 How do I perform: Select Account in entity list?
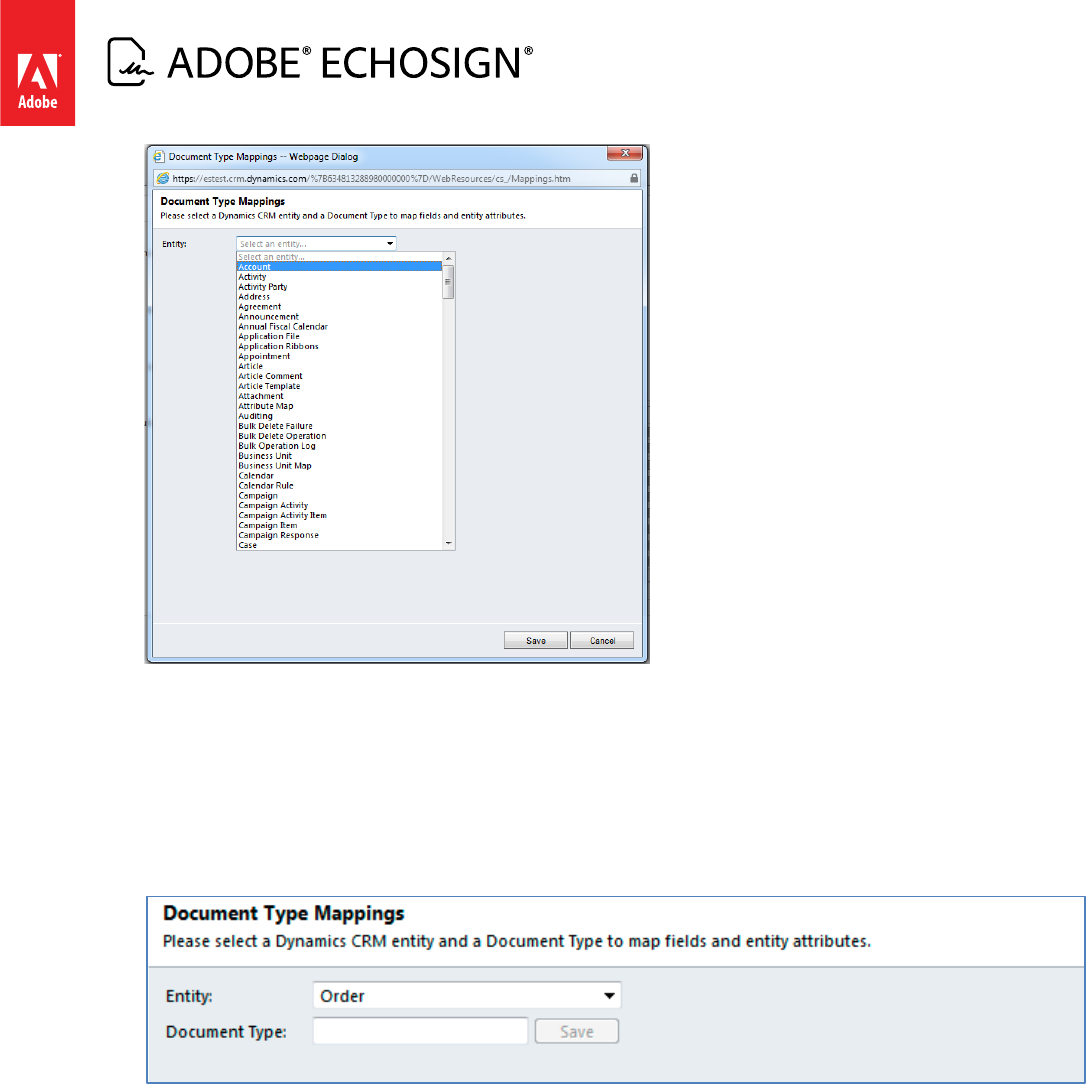point(339,267)
